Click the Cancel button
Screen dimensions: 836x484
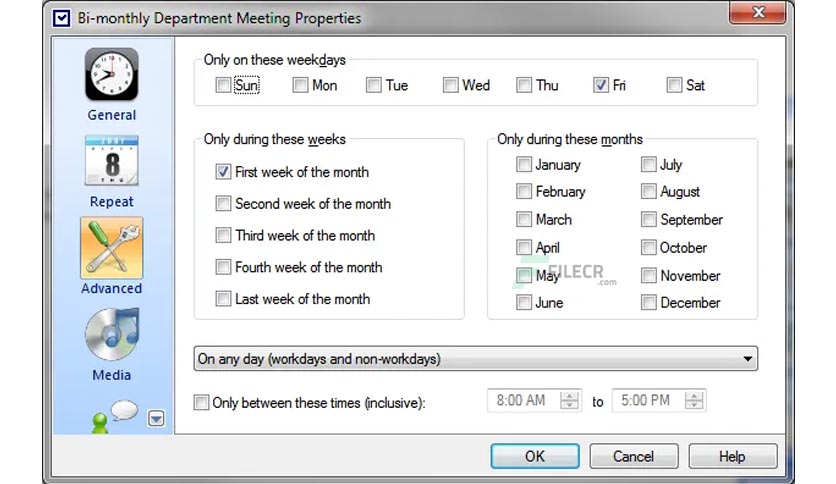coord(633,456)
